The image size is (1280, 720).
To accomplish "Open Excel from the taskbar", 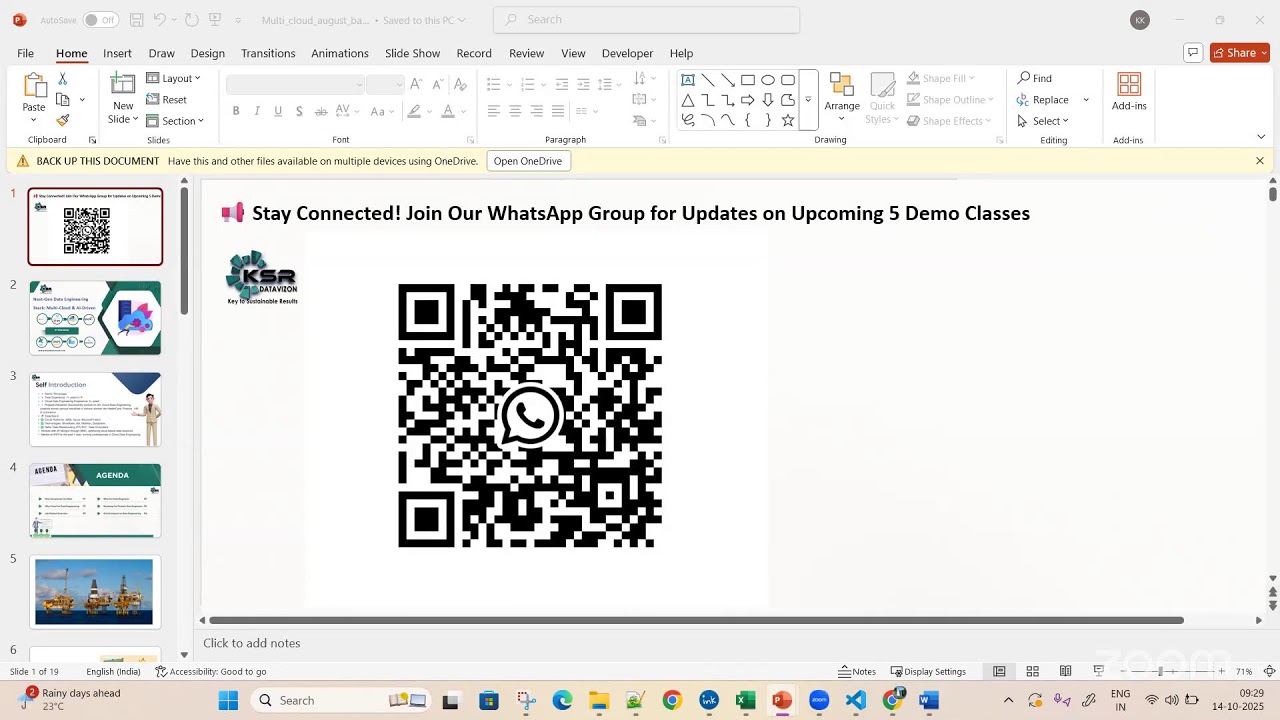I will (x=745, y=700).
